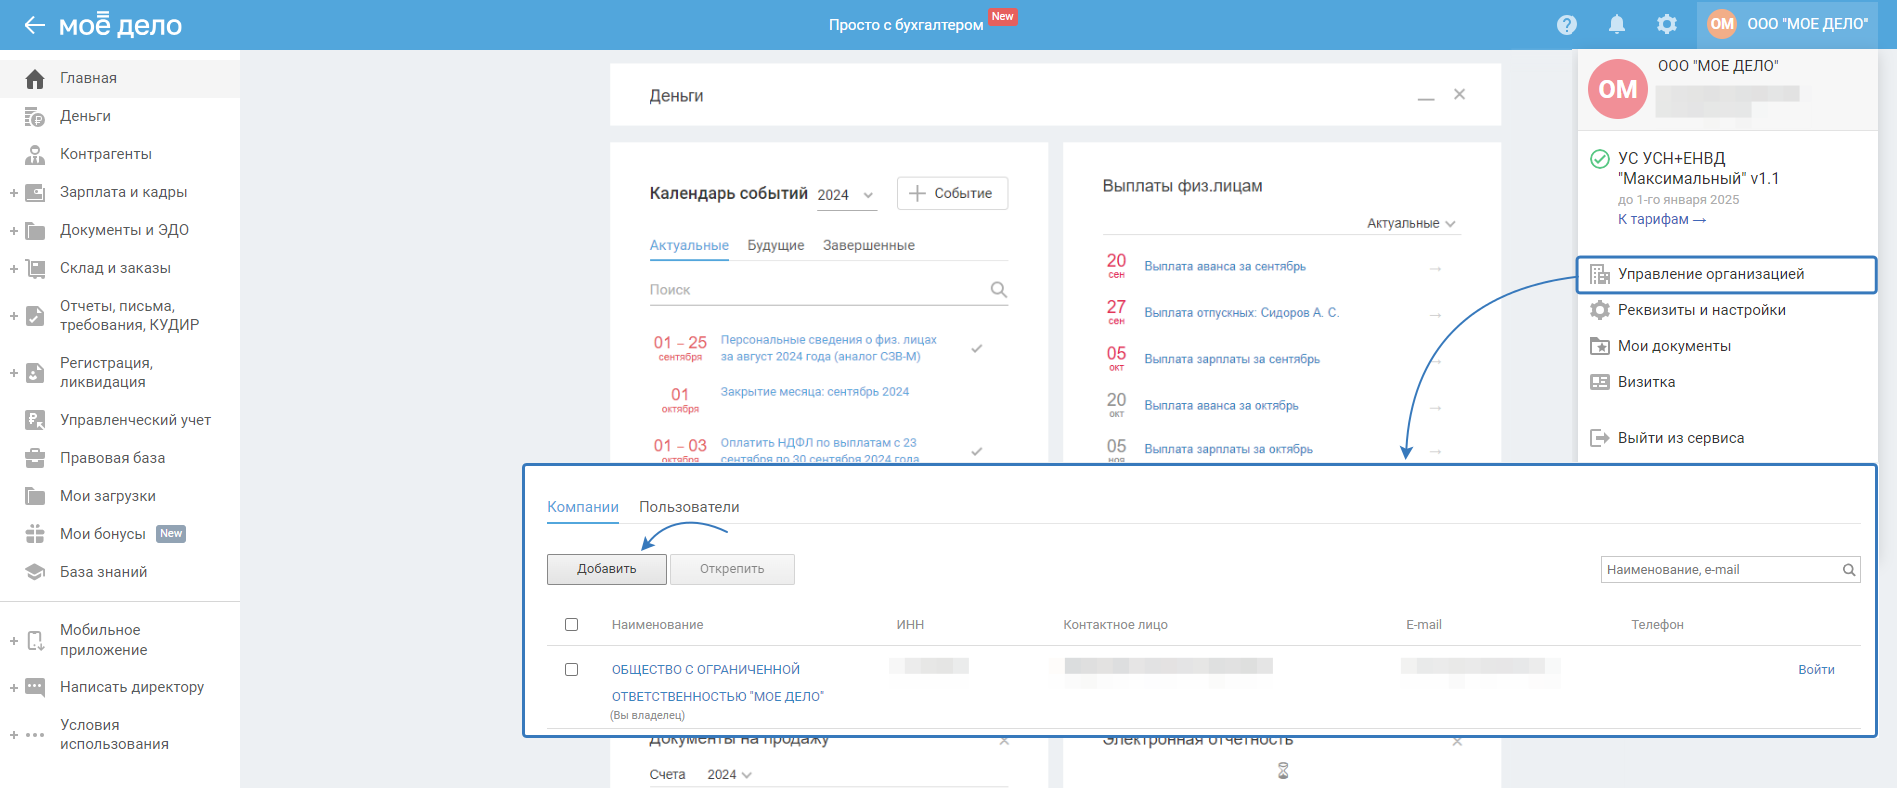Click the + Событие button
Viewport: 1897px width, 788px height.
tap(952, 194)
